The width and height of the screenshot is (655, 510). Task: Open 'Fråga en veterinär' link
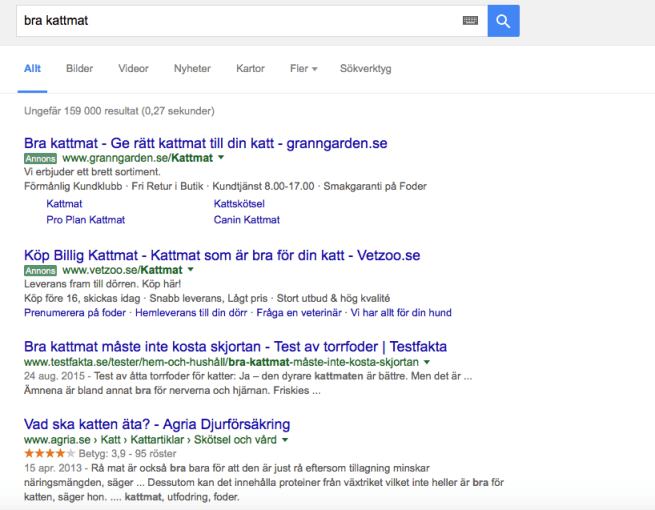[299, 313]
